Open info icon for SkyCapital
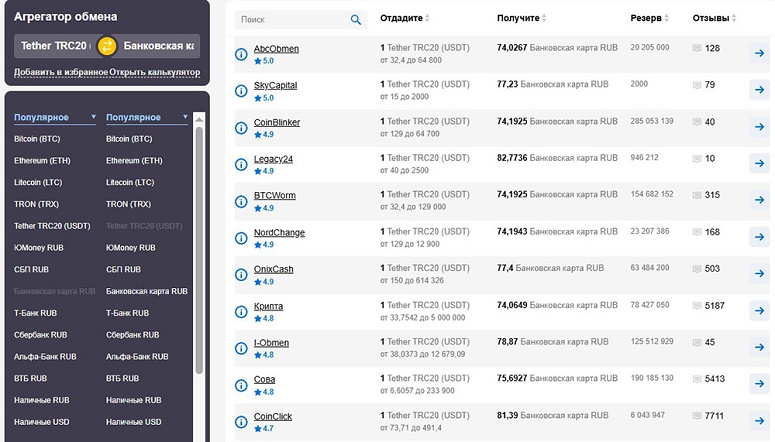This screenshot has width=775, height=442. click(x=241, y=91)
